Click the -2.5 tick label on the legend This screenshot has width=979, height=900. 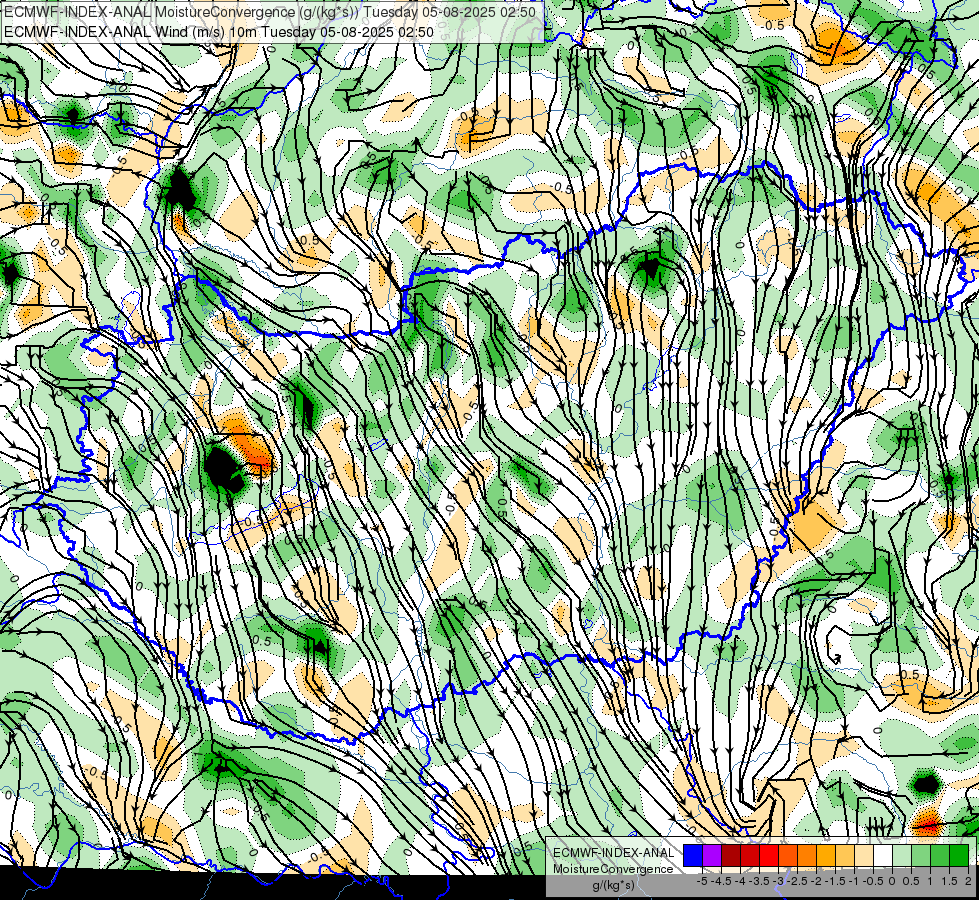click(x=797, y=881)
